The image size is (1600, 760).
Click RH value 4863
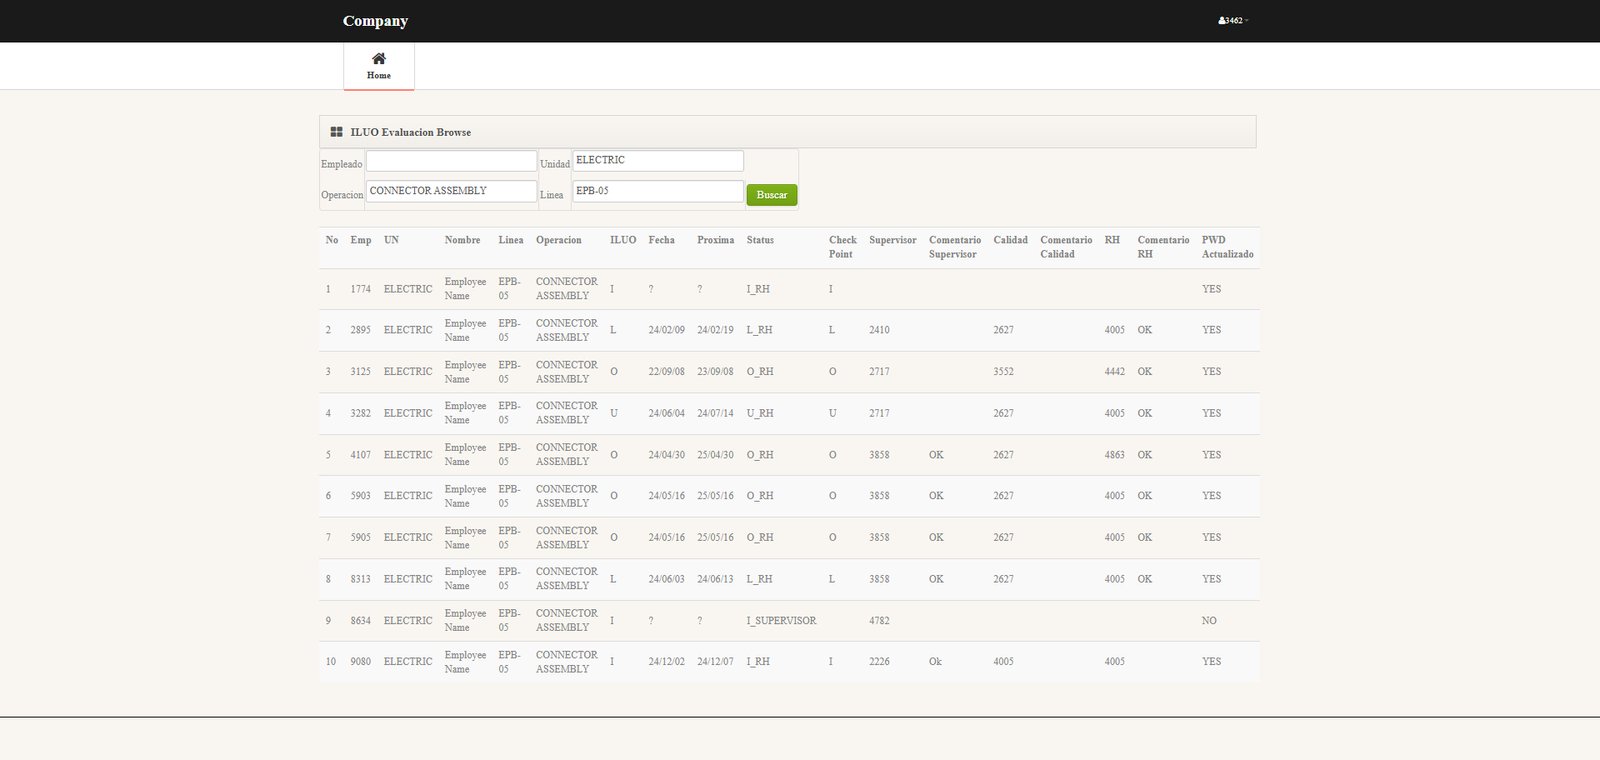[1114, 455]
